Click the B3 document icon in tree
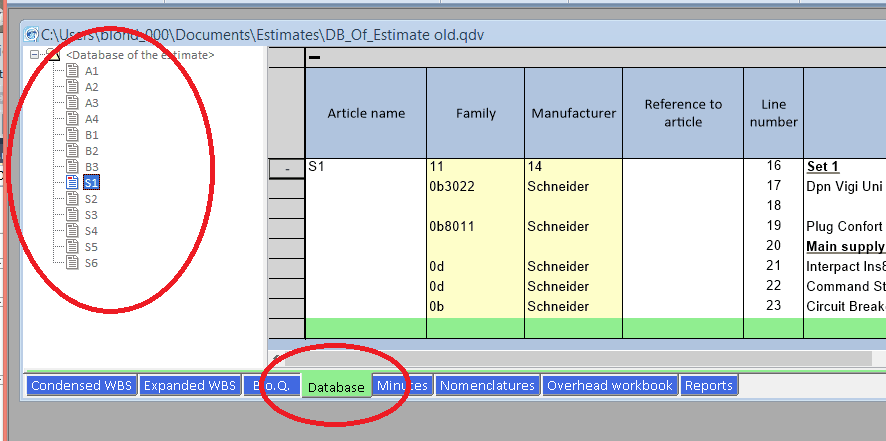The height and width of the screenshot is (441, 886). pyautogui.click(x=72, y=167)
